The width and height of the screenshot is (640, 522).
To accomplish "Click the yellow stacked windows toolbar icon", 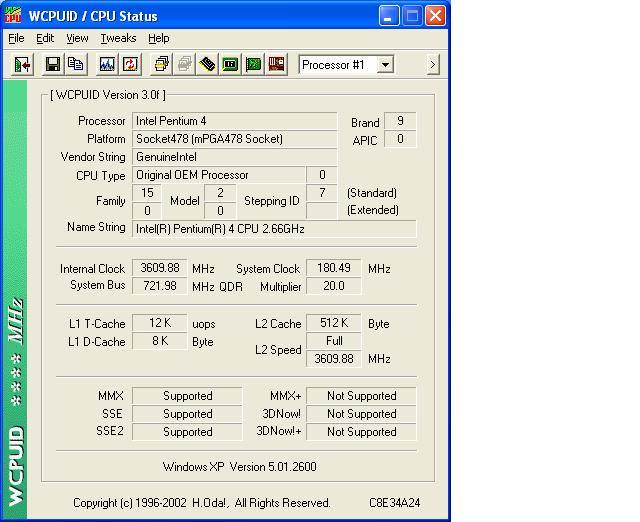I will click(x=161, y=64).
